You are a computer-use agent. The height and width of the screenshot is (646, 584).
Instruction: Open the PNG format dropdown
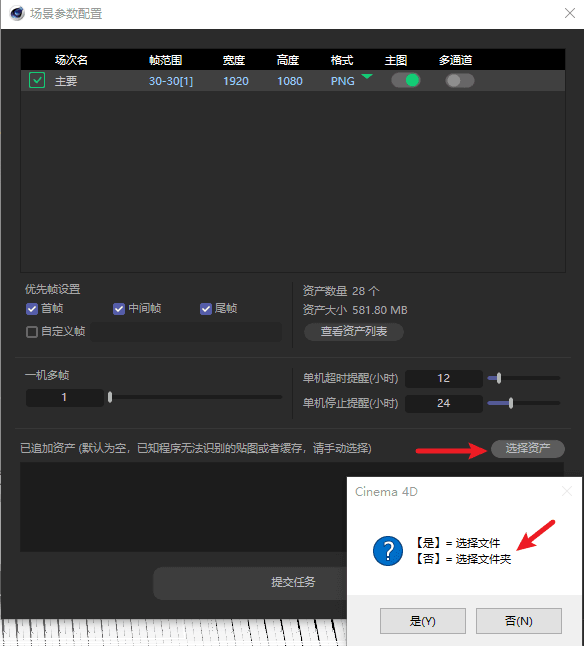point(367,77)
